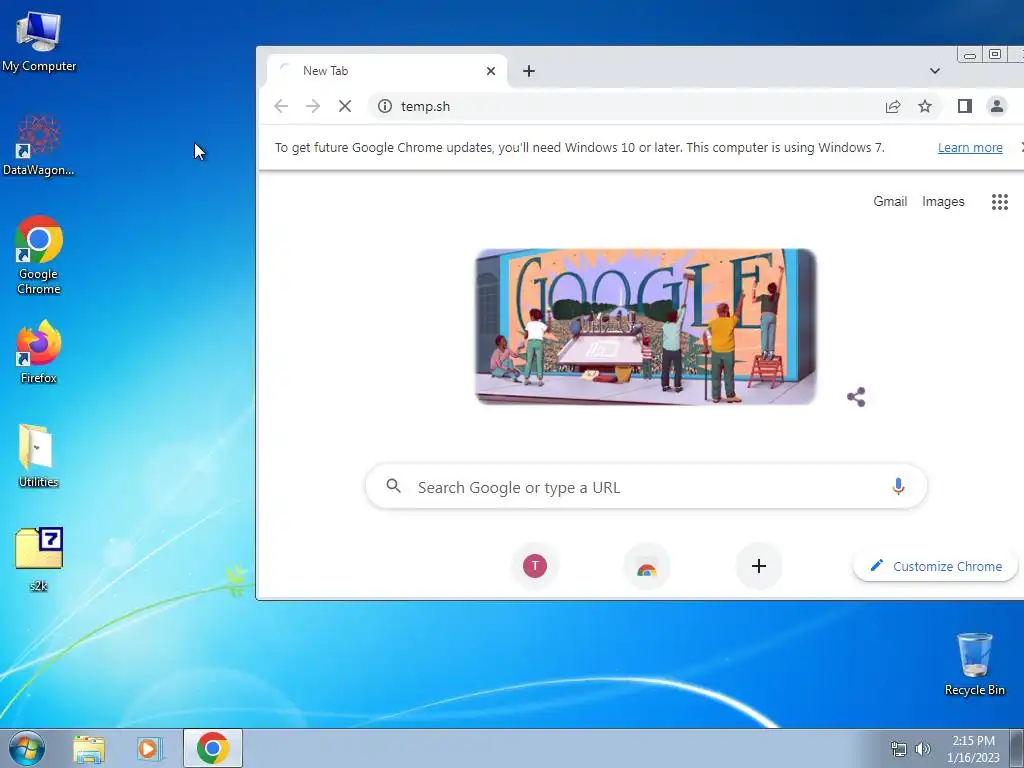Click the Chrome taskbar button
Viewport: 1024px width, 768px height.
click(213, 748)
